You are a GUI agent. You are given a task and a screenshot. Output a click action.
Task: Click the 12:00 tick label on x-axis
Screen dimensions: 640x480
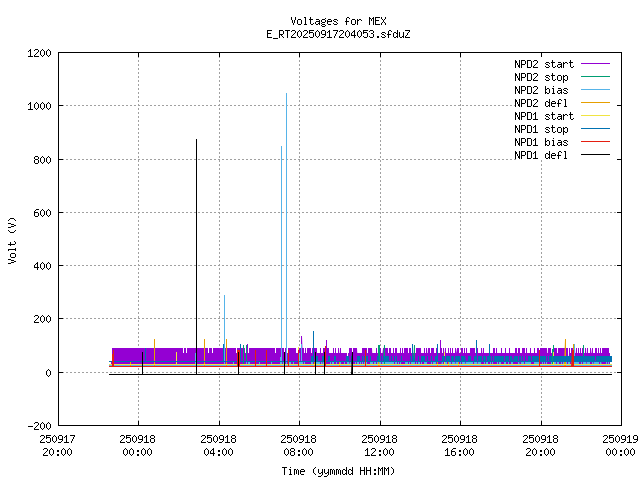point(379,451)
